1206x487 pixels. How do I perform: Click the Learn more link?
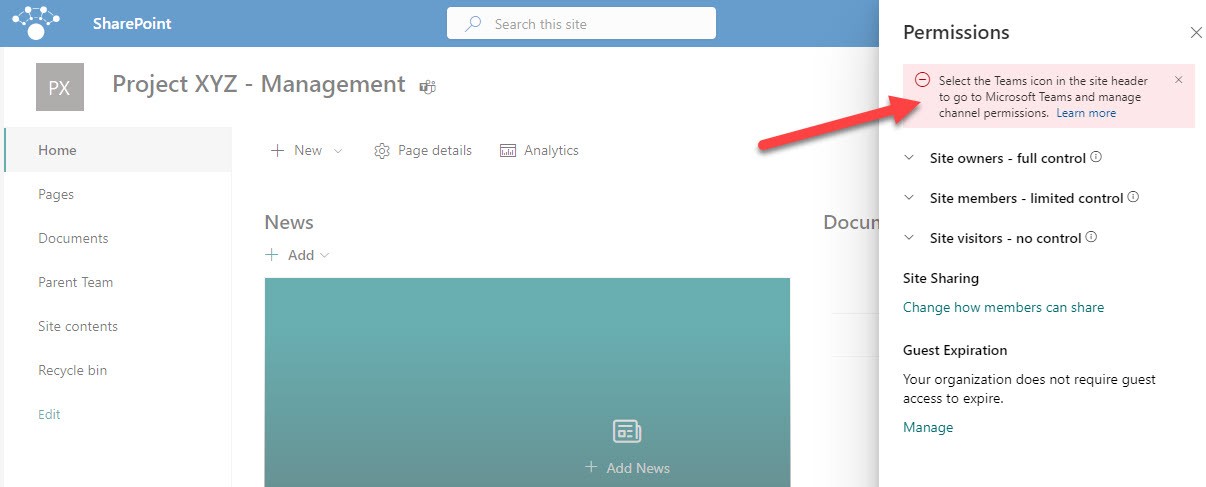pos(1086,113)
